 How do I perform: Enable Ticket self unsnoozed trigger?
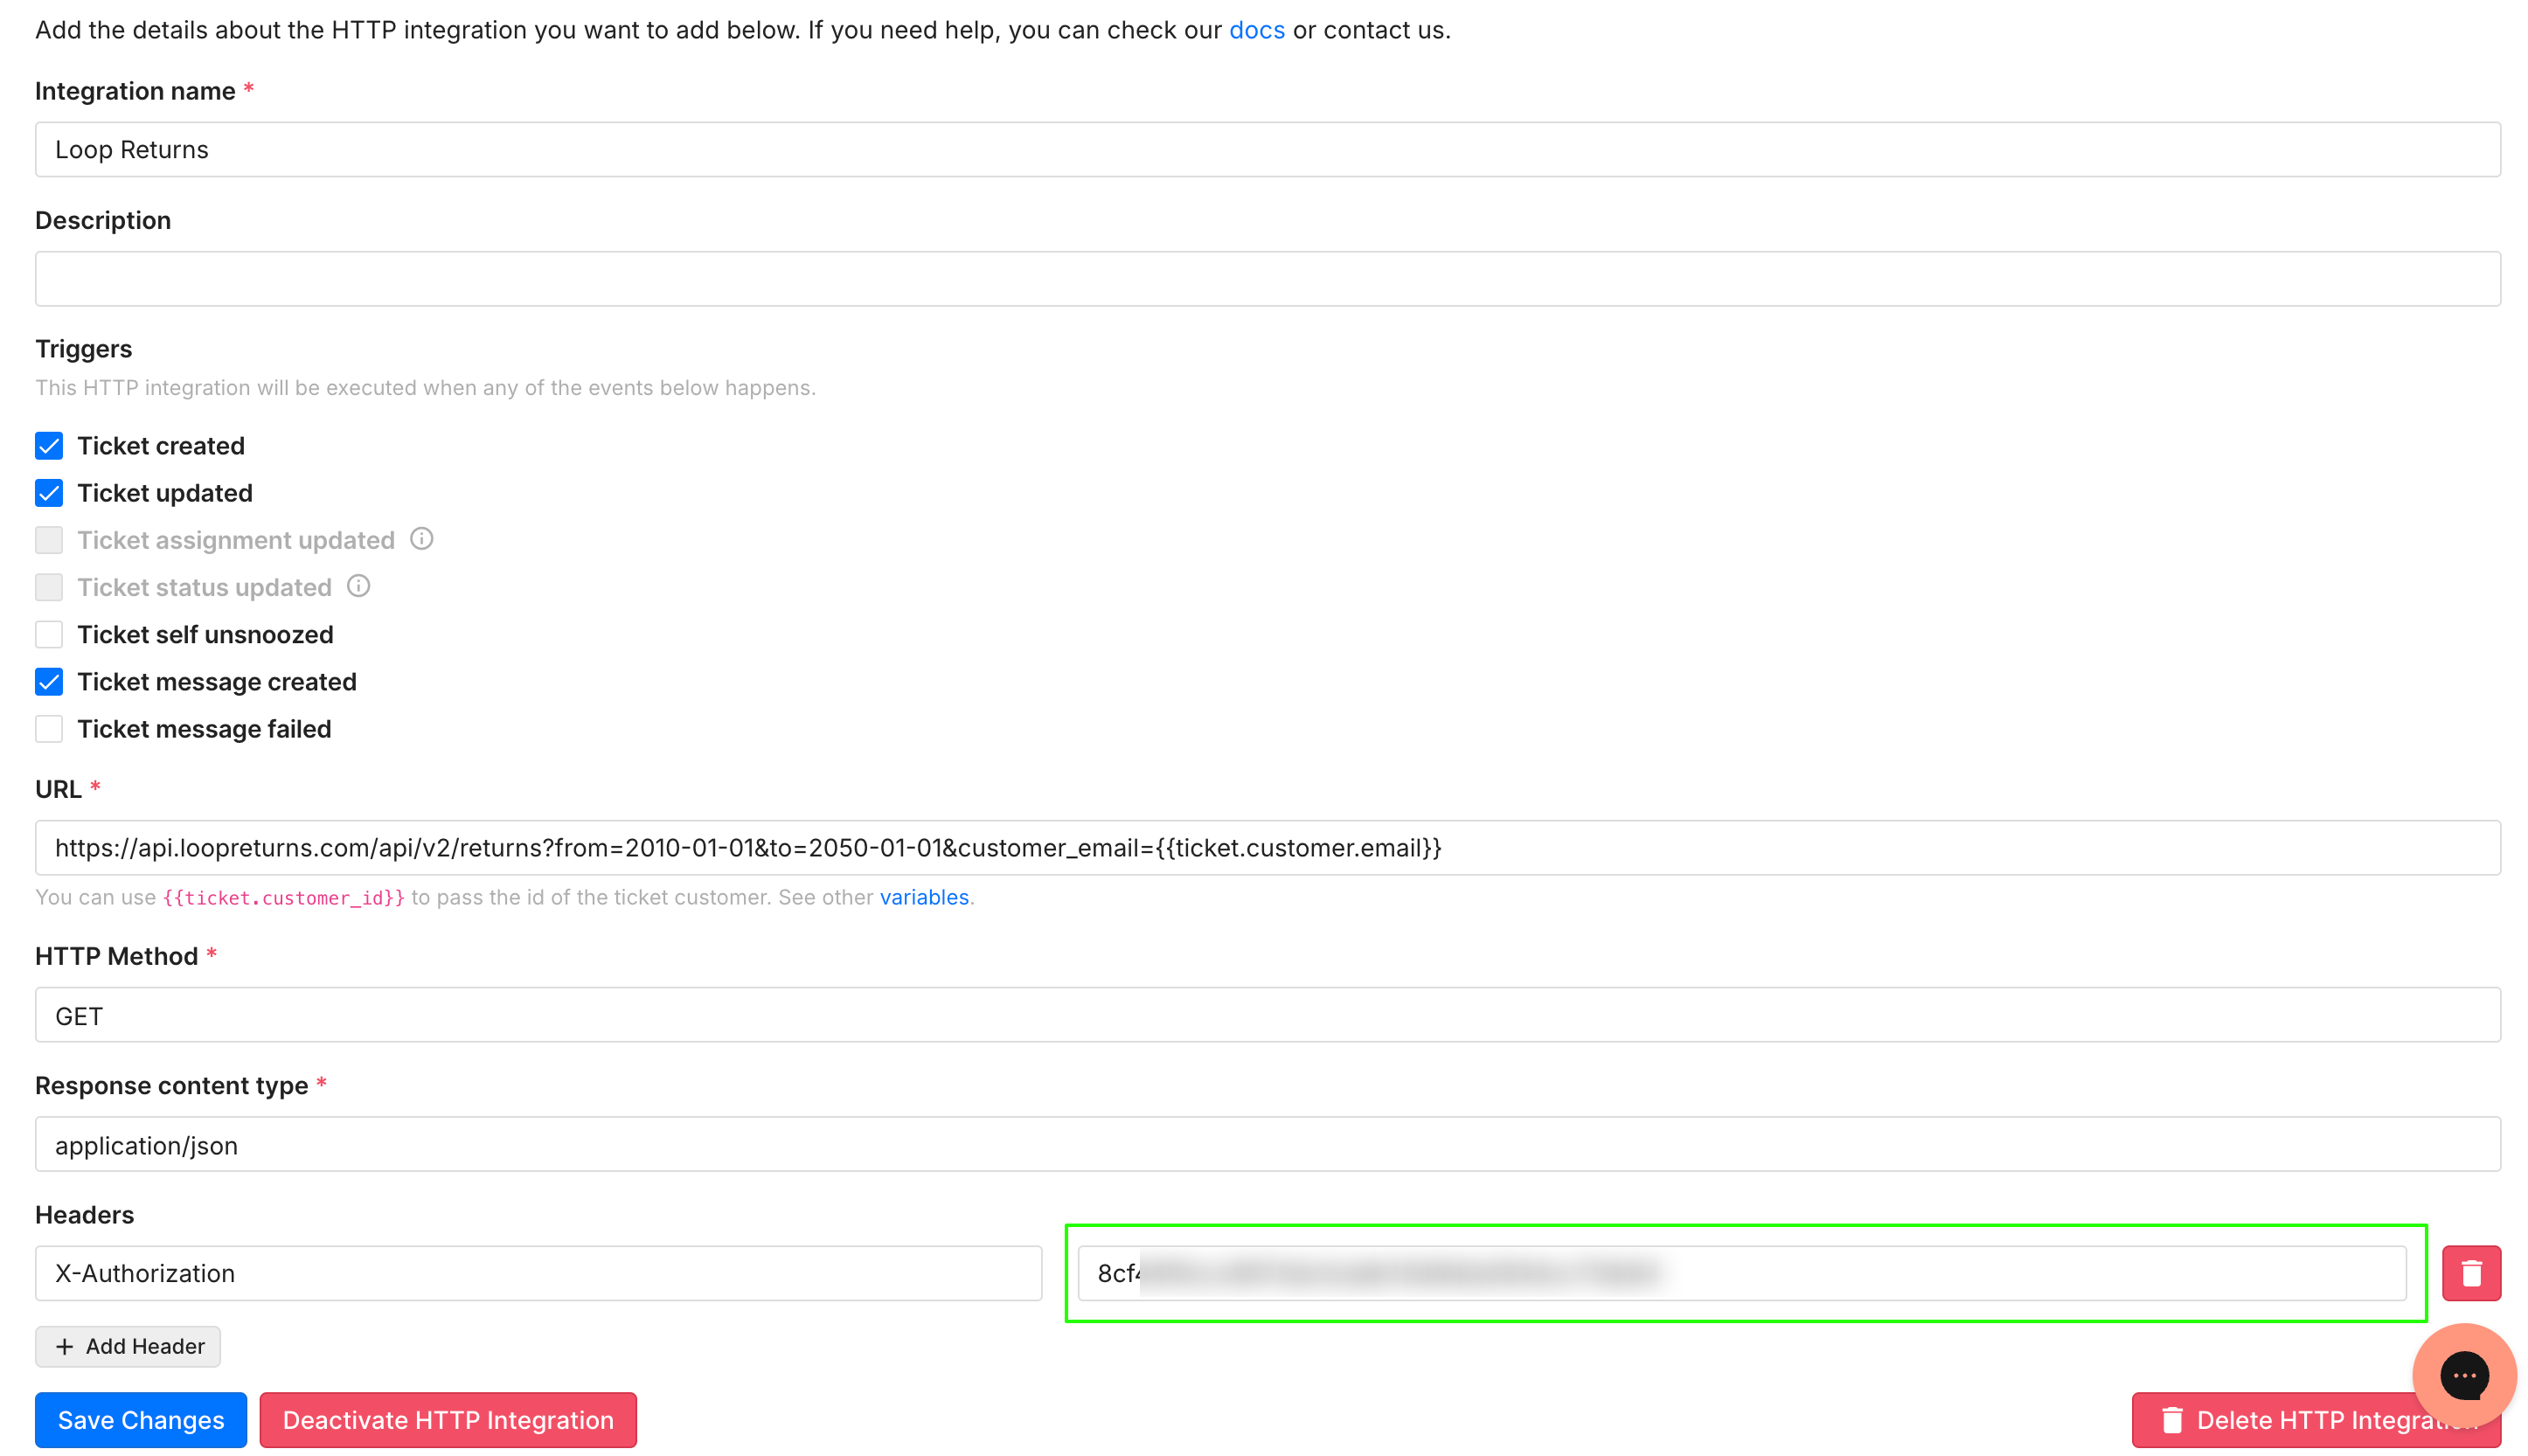(49, 634)
